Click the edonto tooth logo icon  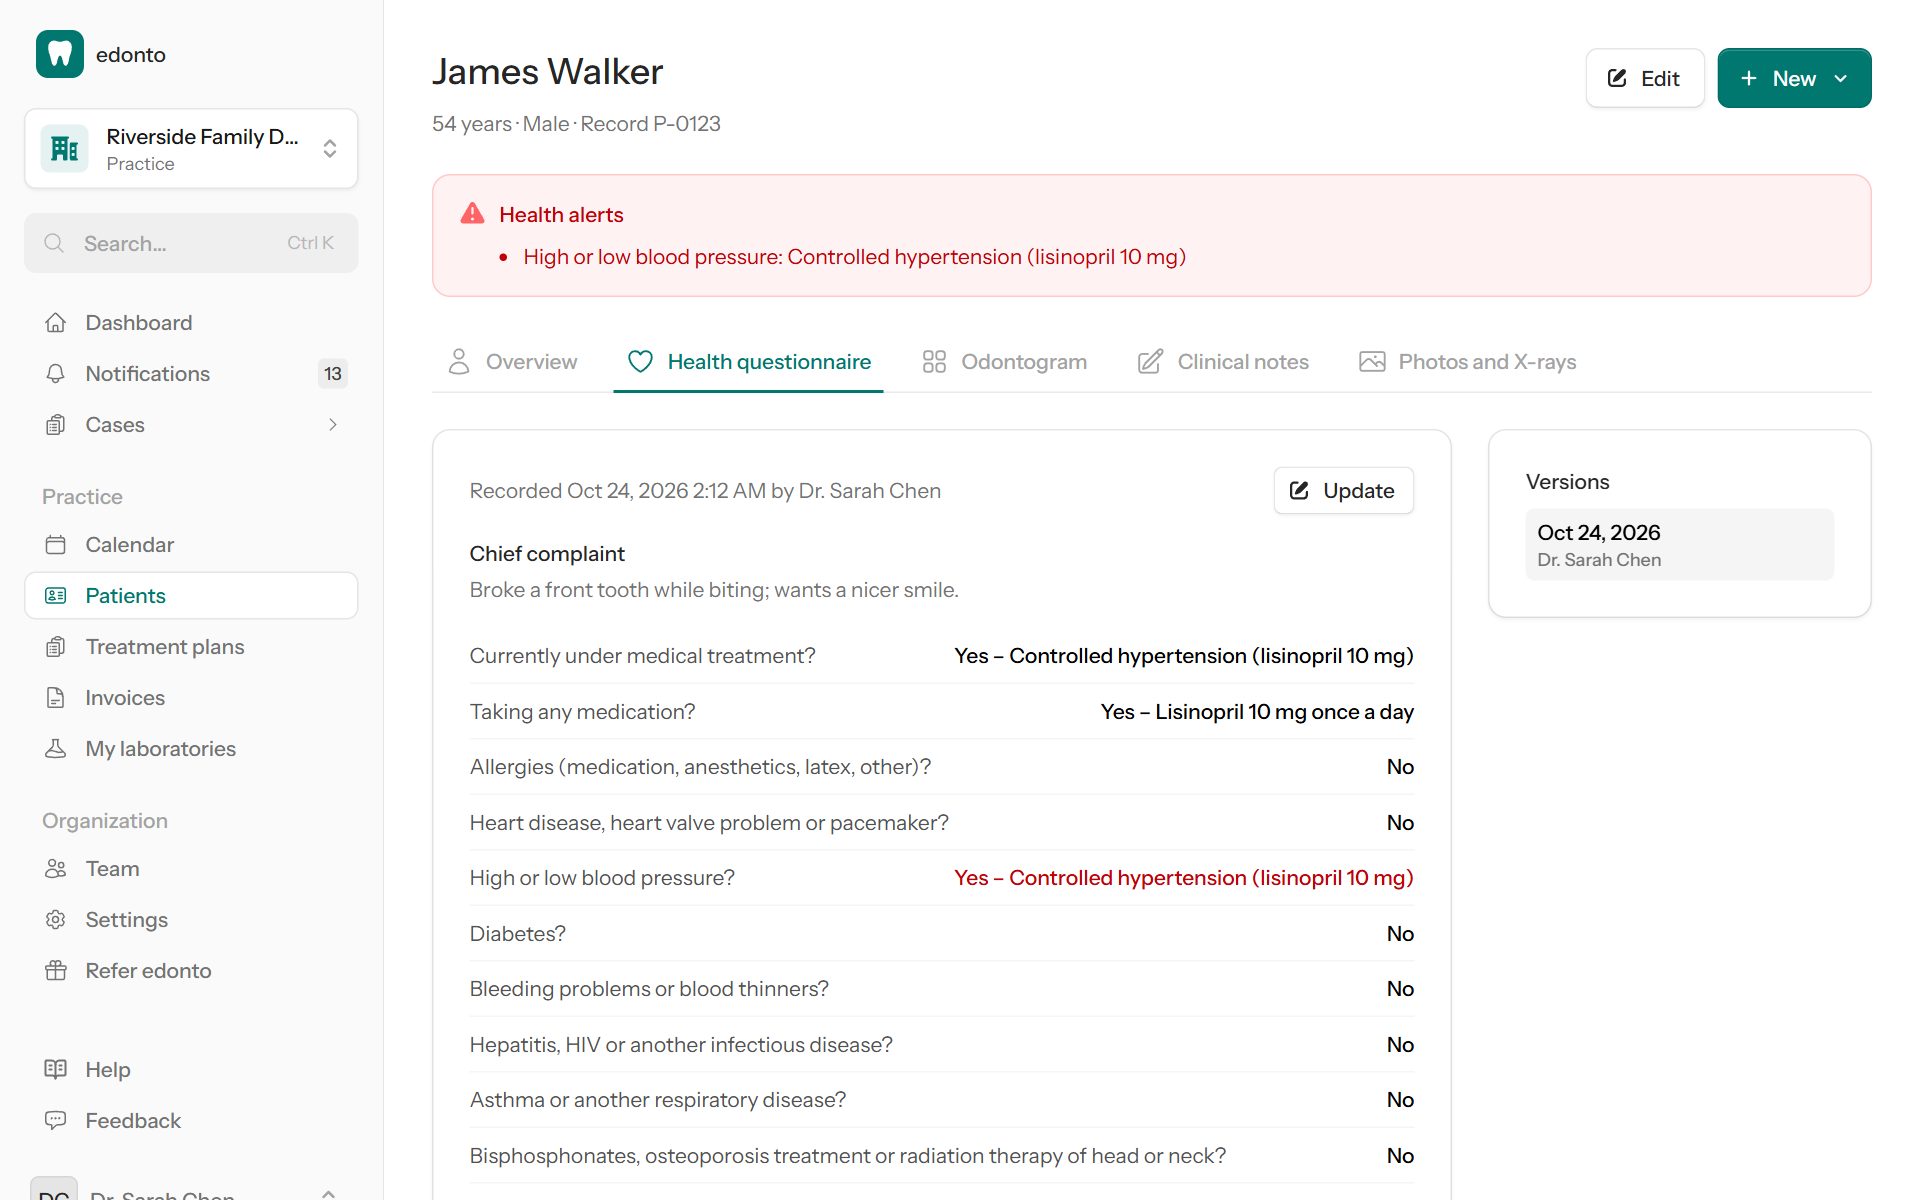tap(60, 54)
